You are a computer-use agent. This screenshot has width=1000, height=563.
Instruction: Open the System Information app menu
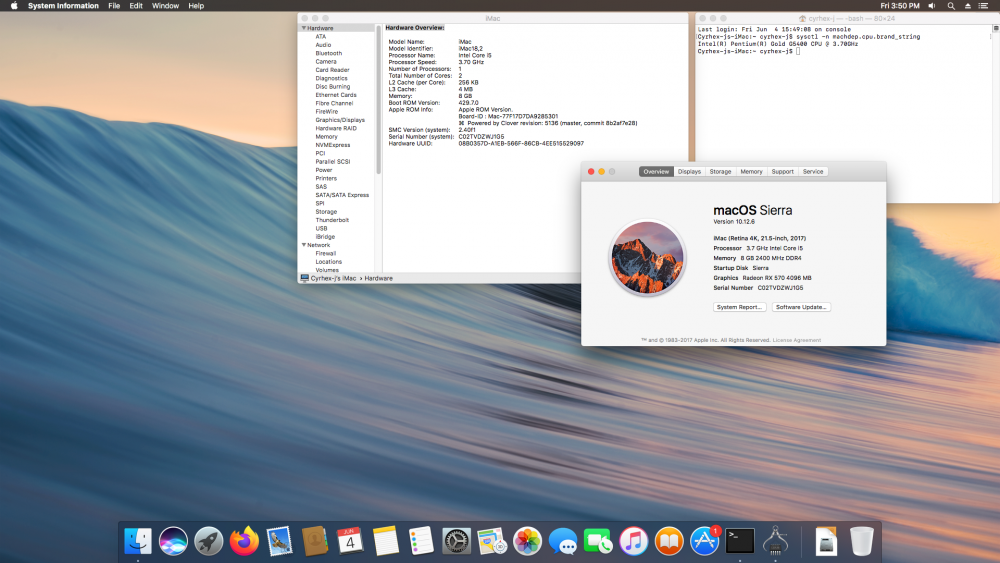[63, 6]
